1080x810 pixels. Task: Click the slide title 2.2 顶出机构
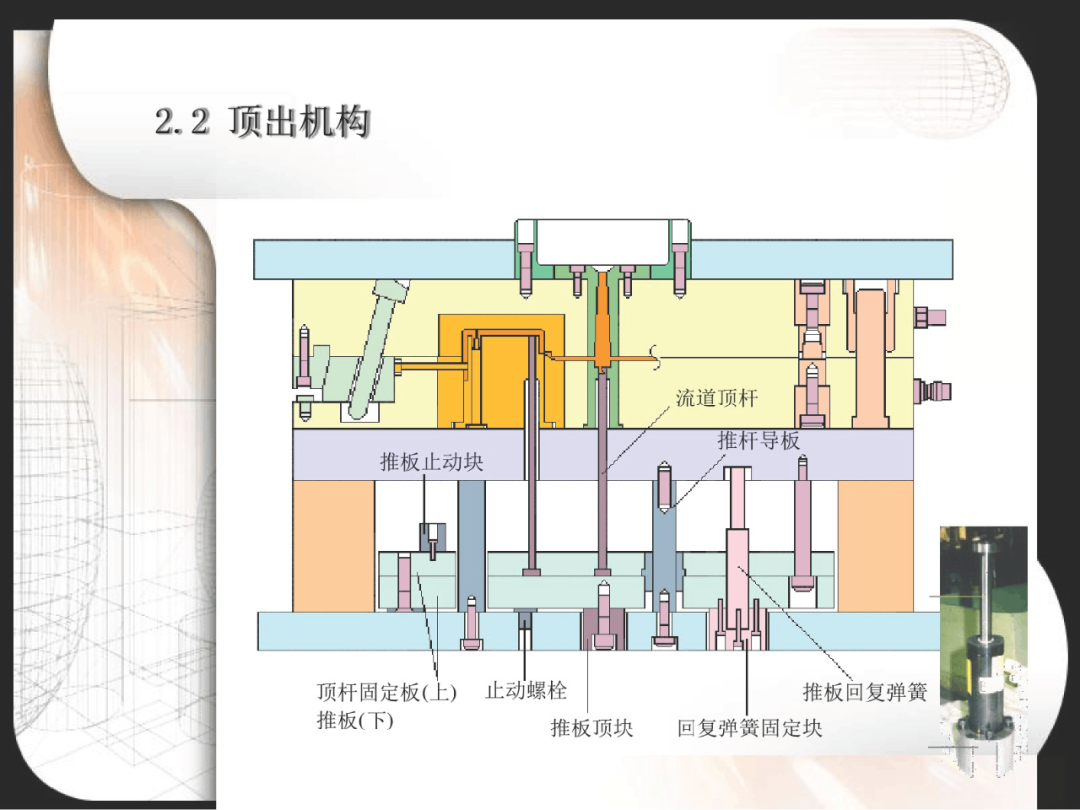click(262, 123)
